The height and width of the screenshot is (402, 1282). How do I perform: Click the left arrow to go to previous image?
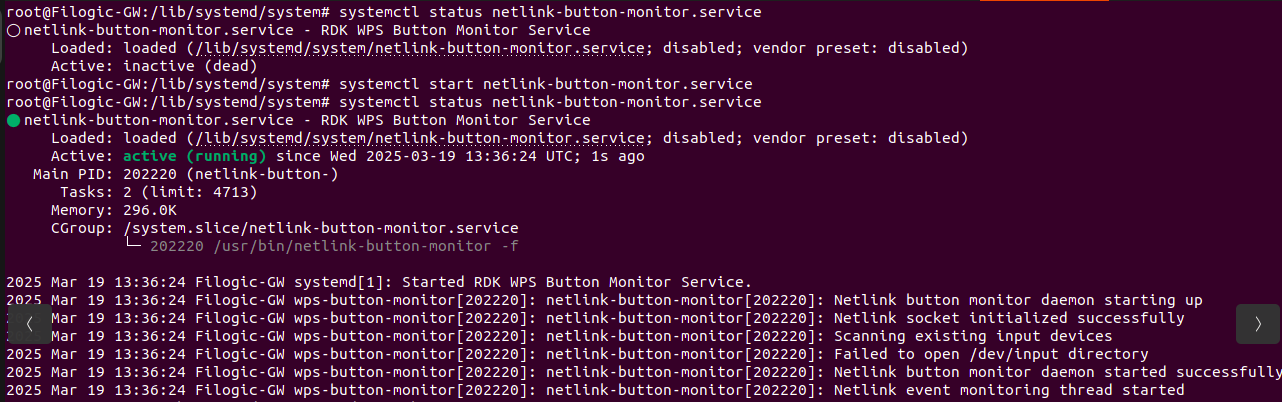[x=31, y=324]
